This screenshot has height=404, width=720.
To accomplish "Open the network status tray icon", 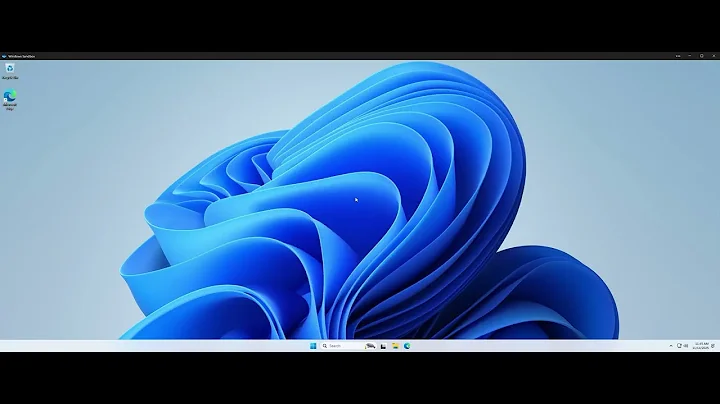I will click(679, 346).
